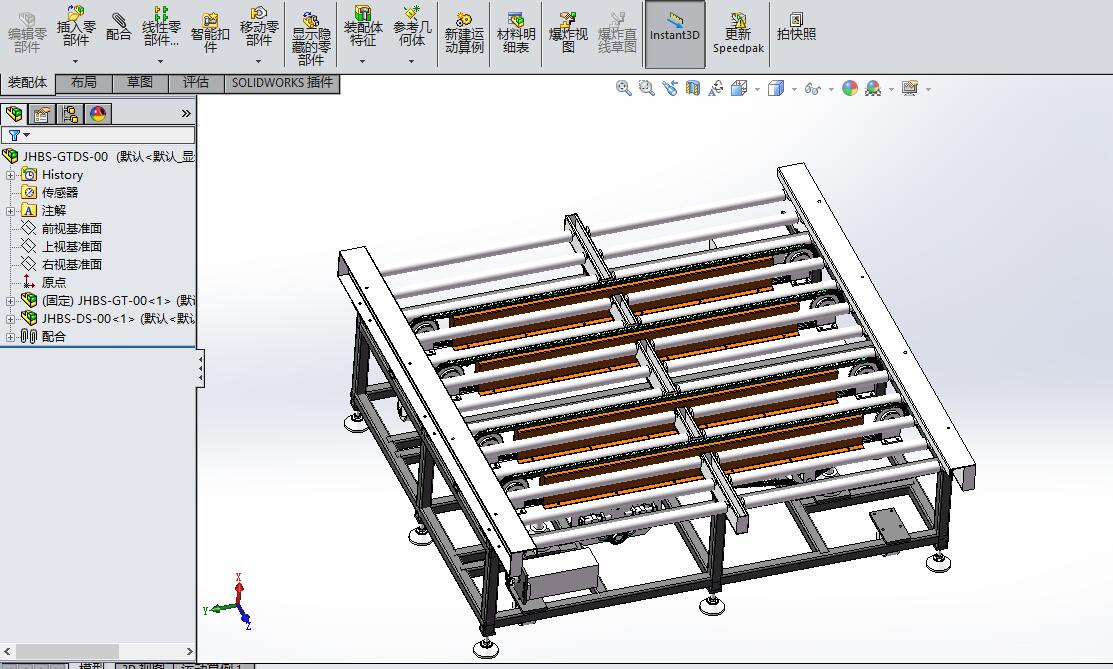The image size is (1113, 669).
Task: Click the Edit Appearance color ball icon
Action: [x=850, y=88]
